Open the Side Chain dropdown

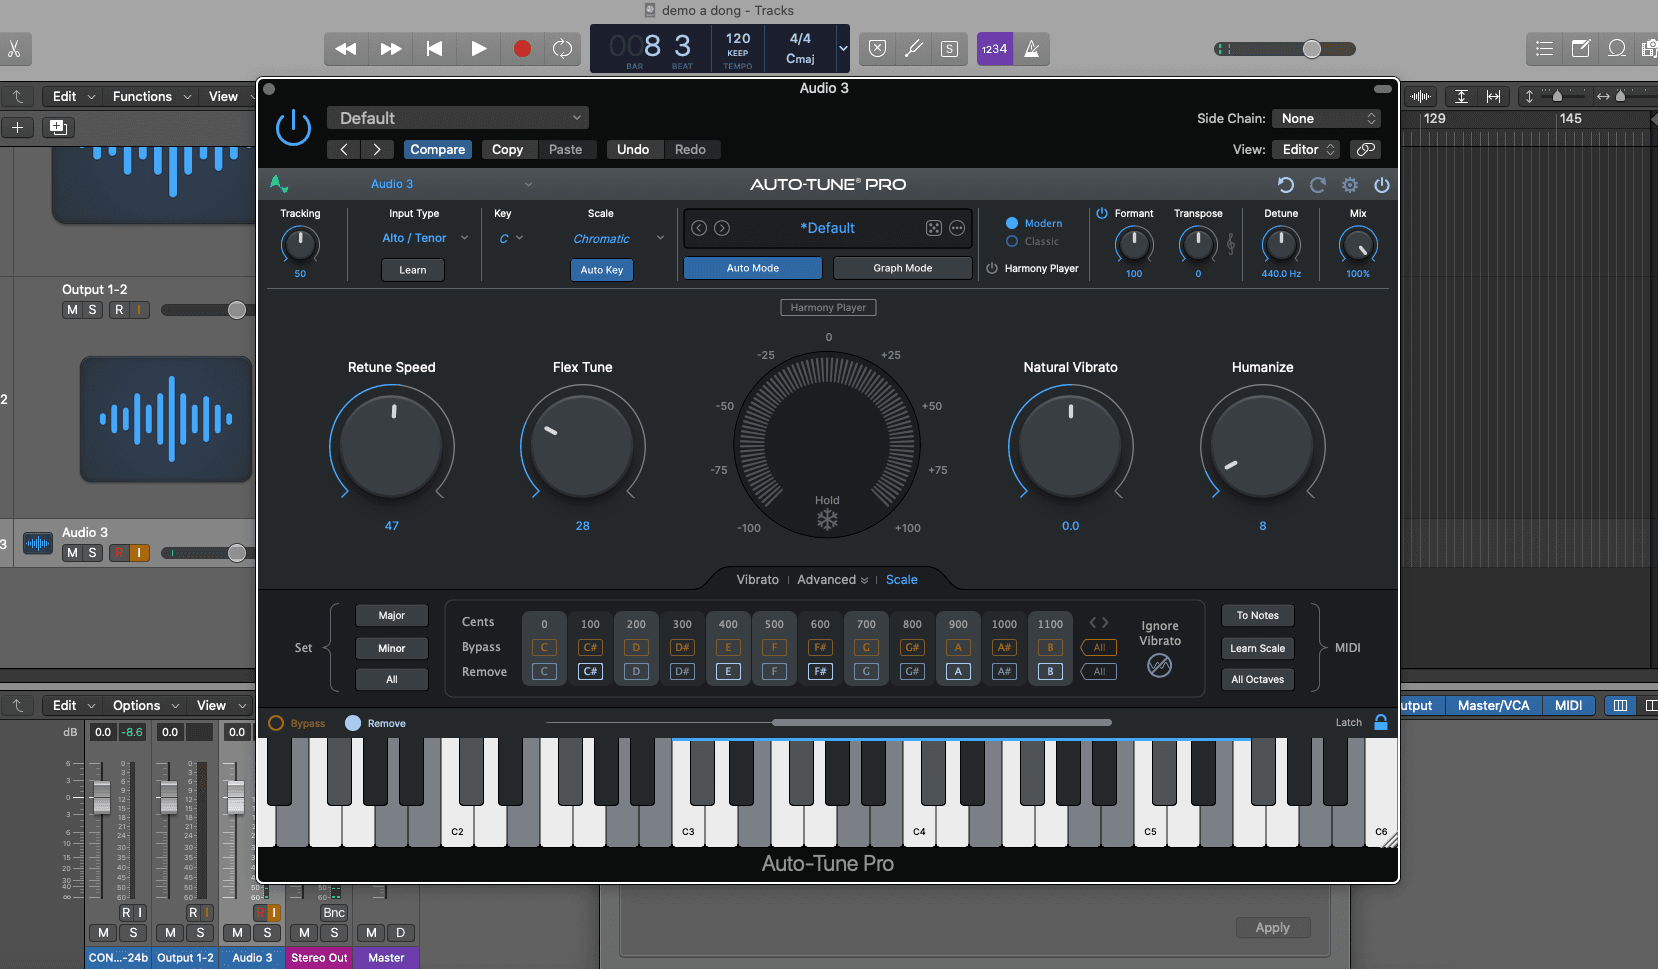[x=1326, y=118]
